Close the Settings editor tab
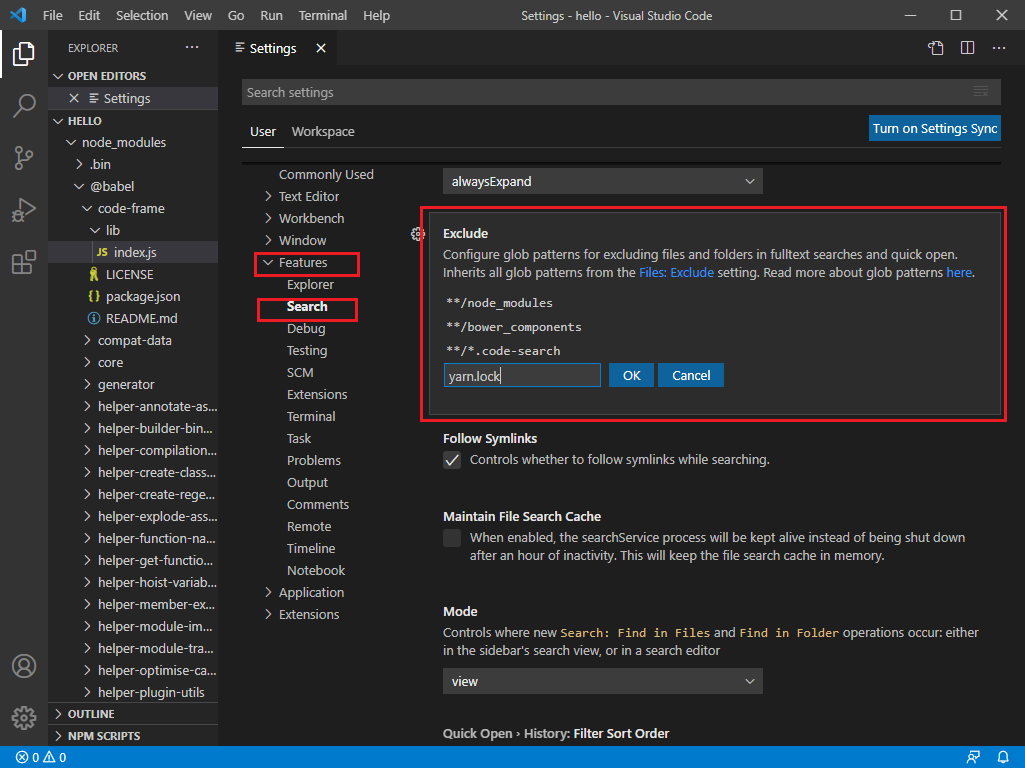This screenshot has width=1025, height=768. (321, 48)
